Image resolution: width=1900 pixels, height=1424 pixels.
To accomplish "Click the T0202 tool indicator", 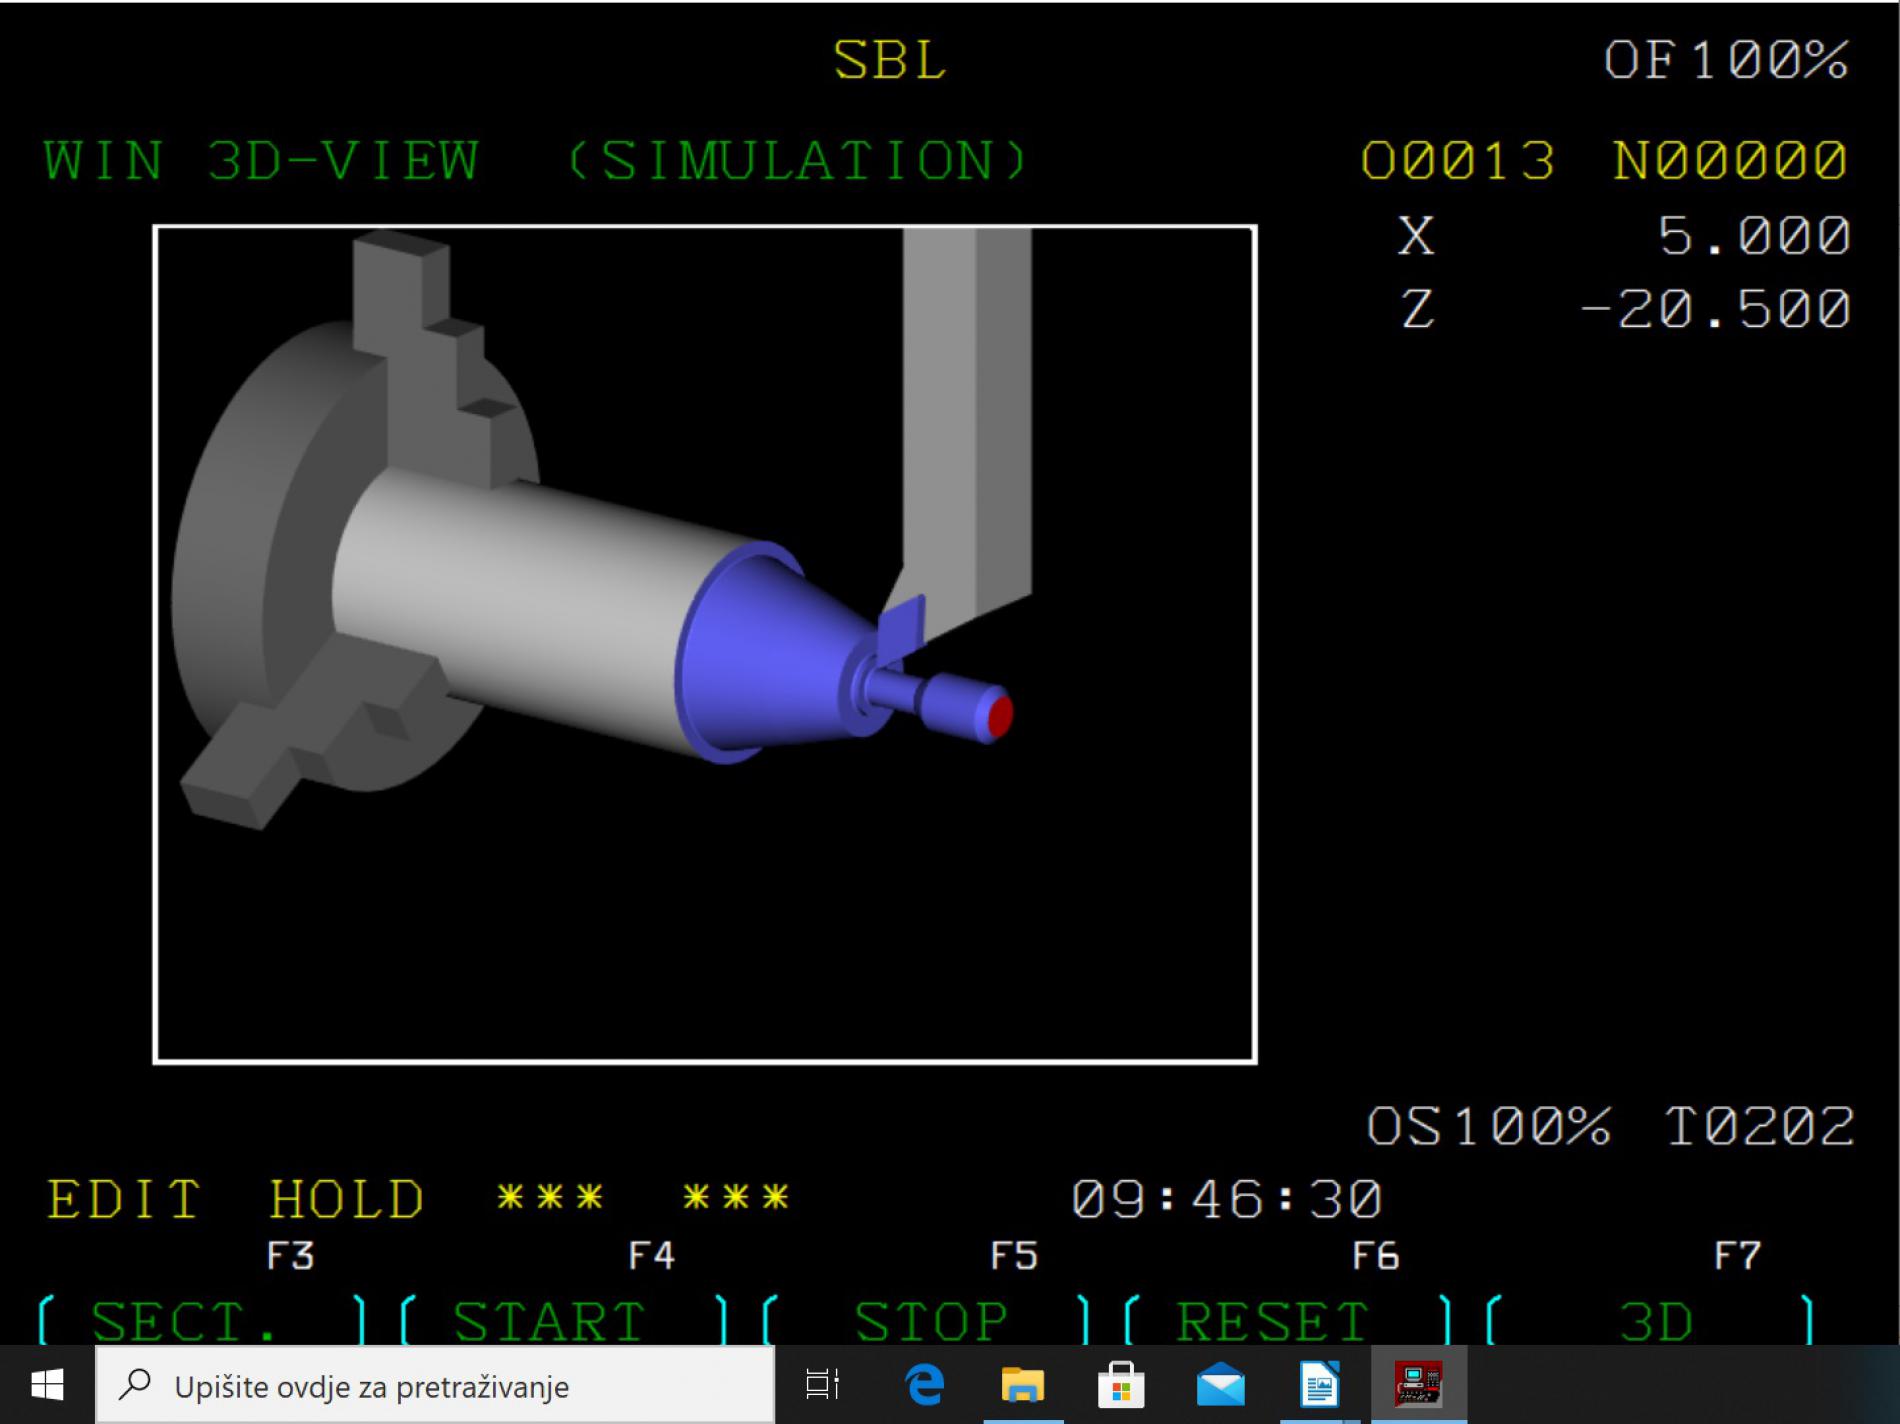I will (x=1759, y=1127).
